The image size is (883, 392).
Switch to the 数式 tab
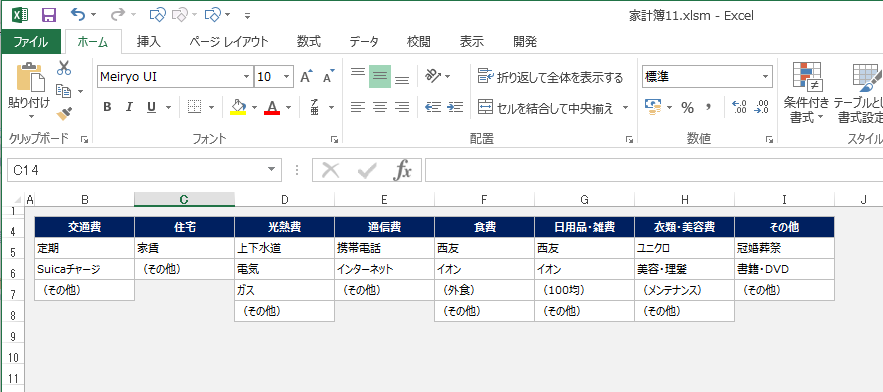pyautogui.click(x=309, y=42)
